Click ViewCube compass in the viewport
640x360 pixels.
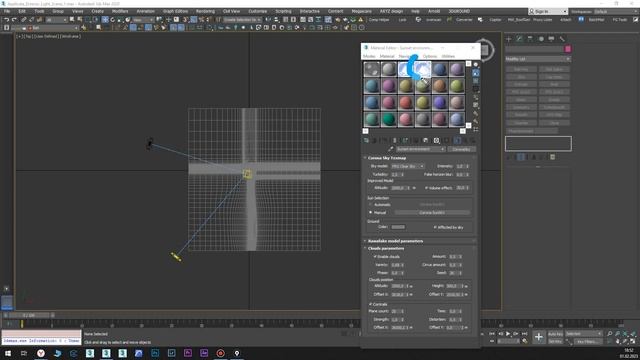484,50
